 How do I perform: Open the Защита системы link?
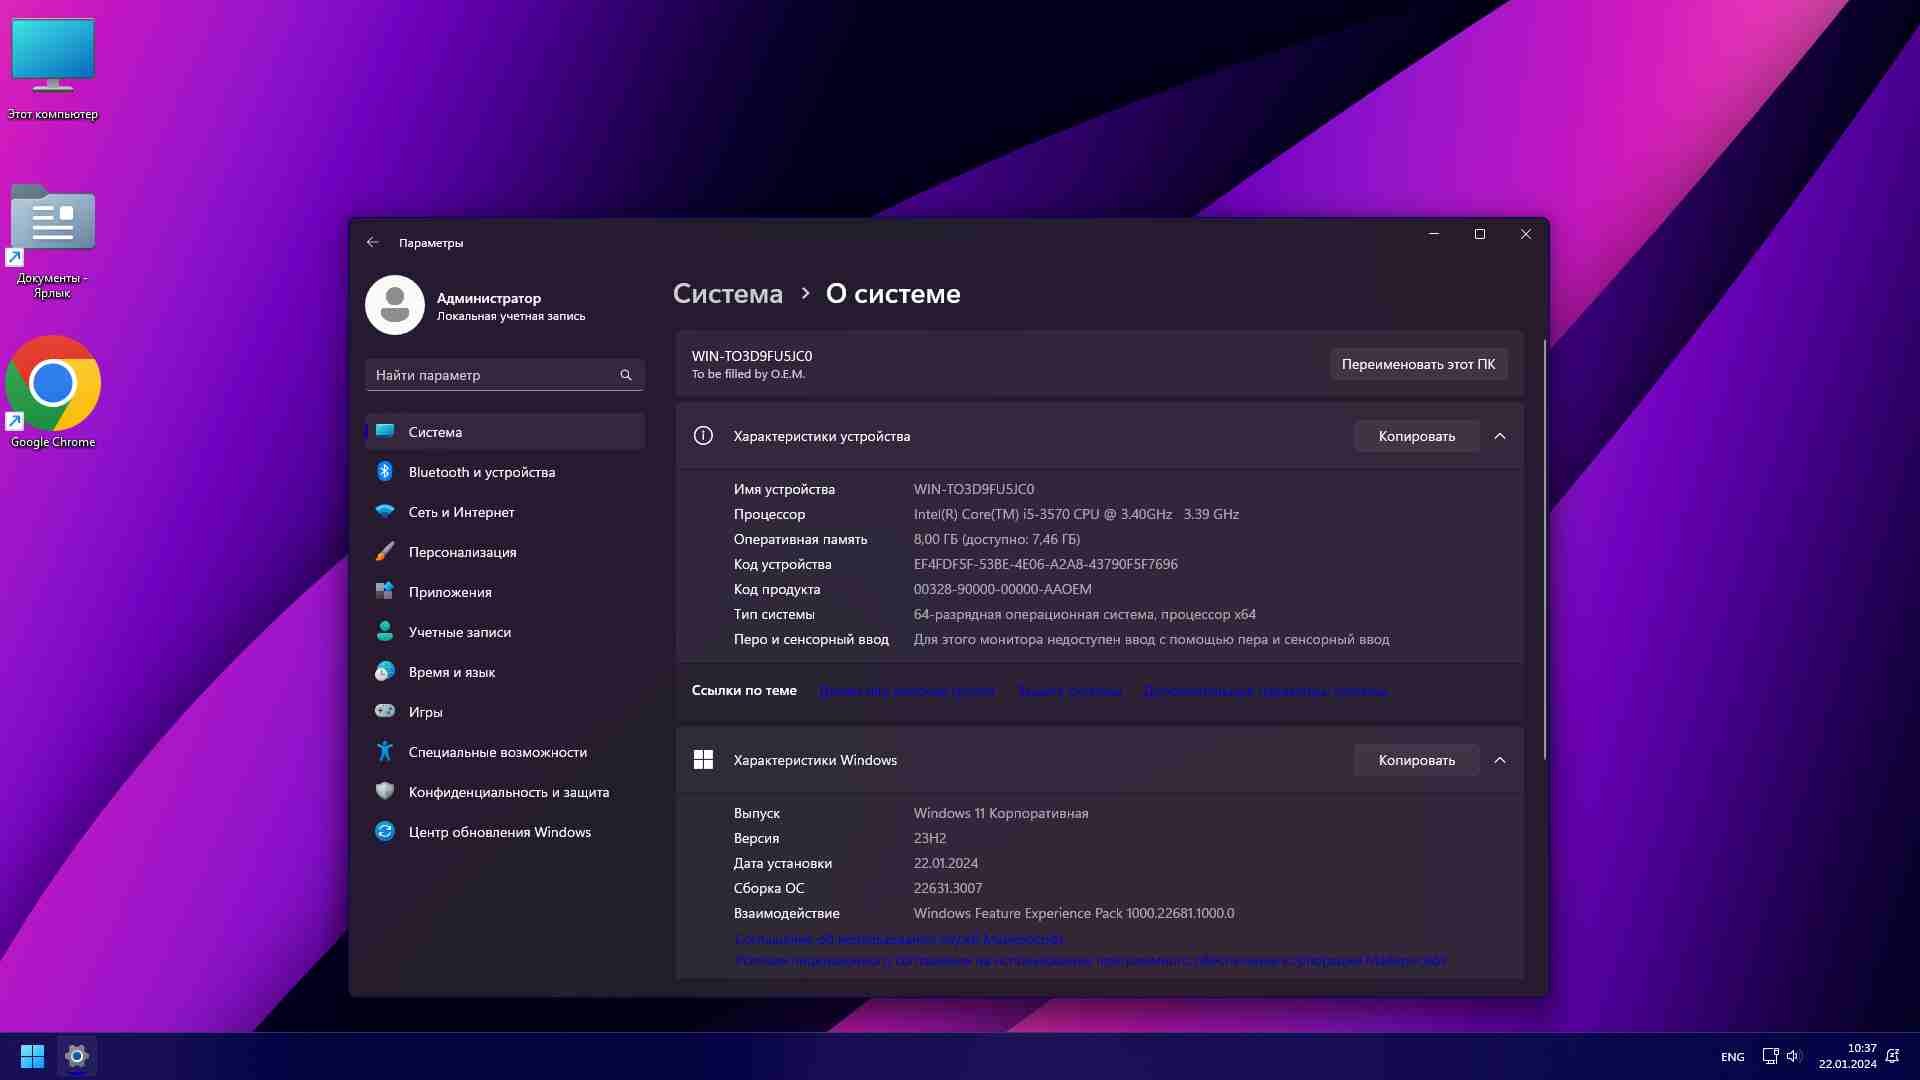1069,691
